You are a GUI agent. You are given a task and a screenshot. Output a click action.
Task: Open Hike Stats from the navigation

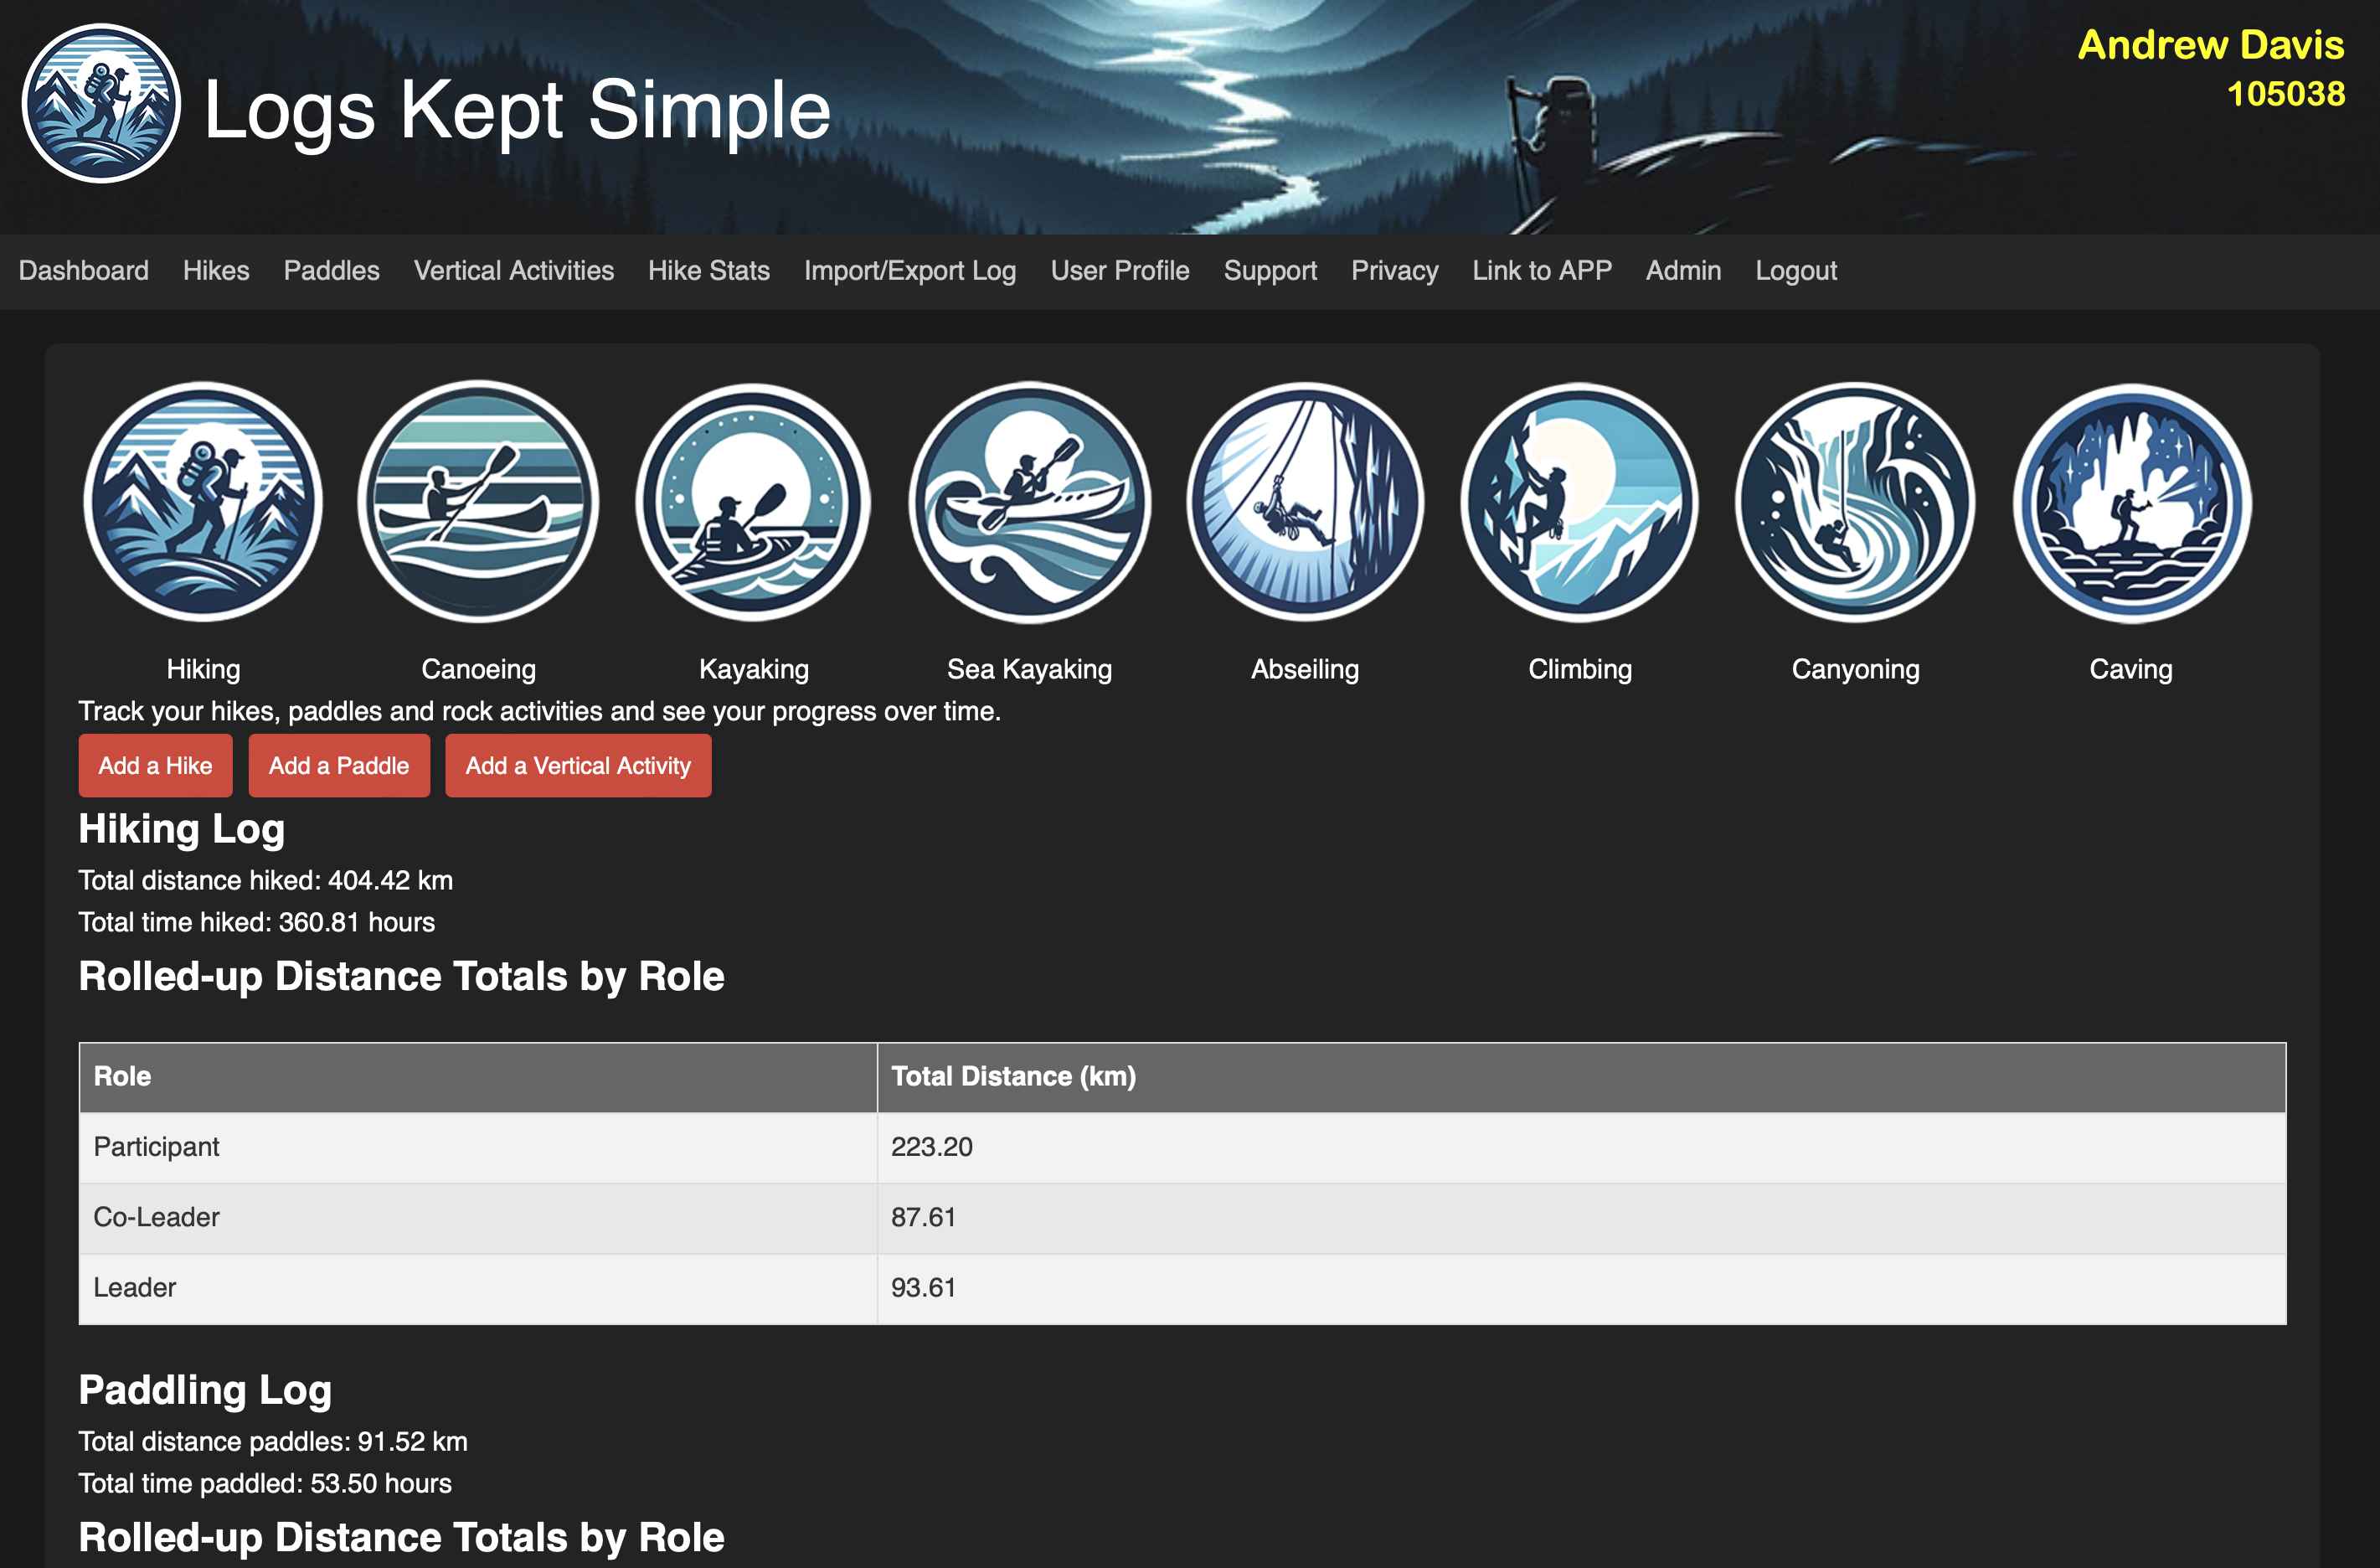pos(708,271)
